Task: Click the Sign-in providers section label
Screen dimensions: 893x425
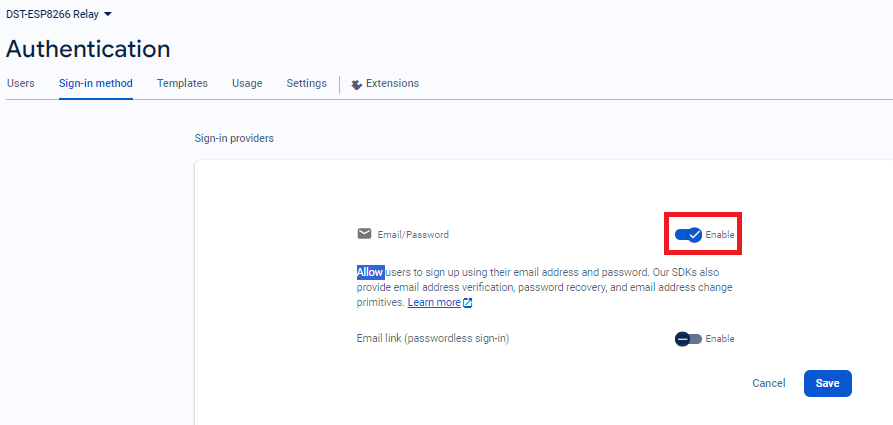Action: (x=234, y=139)
